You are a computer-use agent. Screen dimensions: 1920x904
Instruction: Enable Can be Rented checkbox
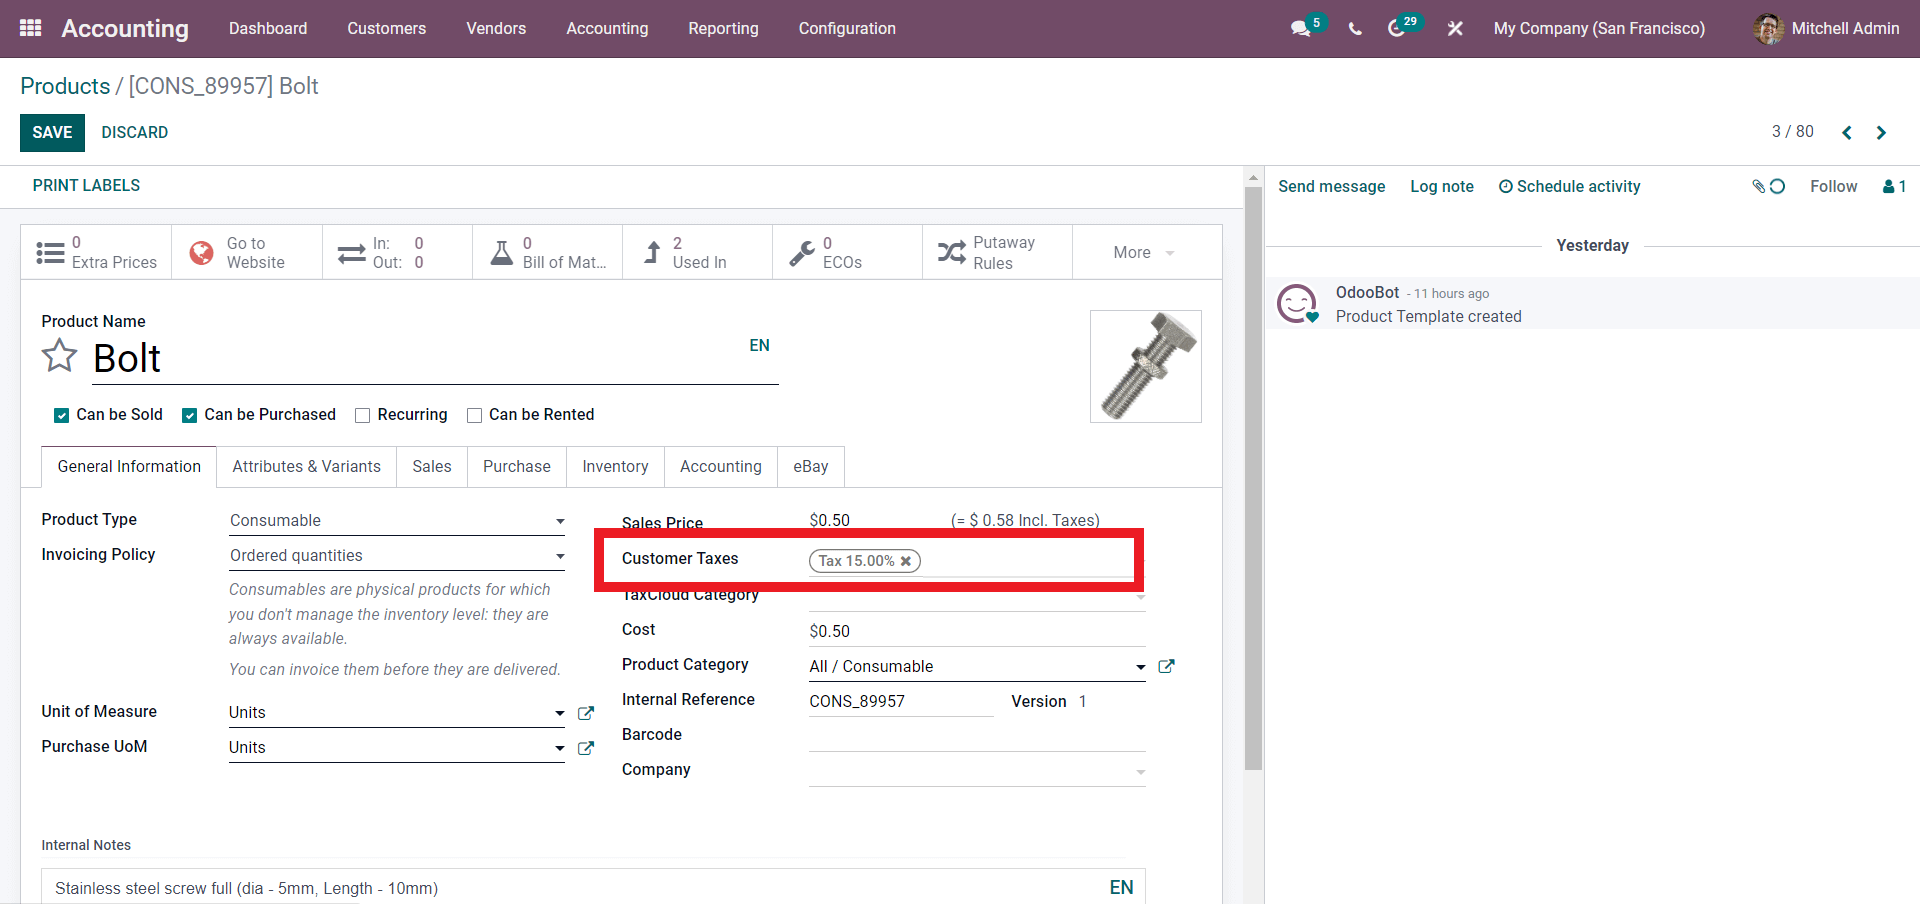coord(475,415)
